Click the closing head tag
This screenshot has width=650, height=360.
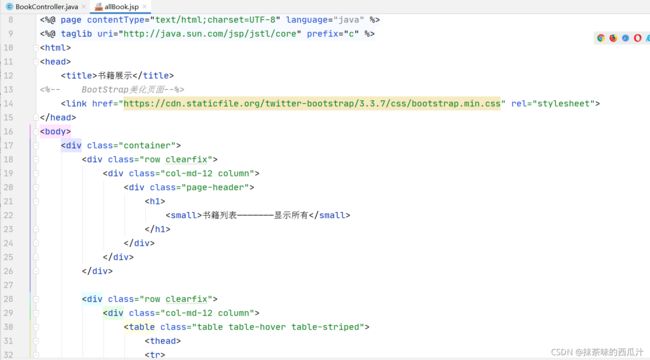58,117
